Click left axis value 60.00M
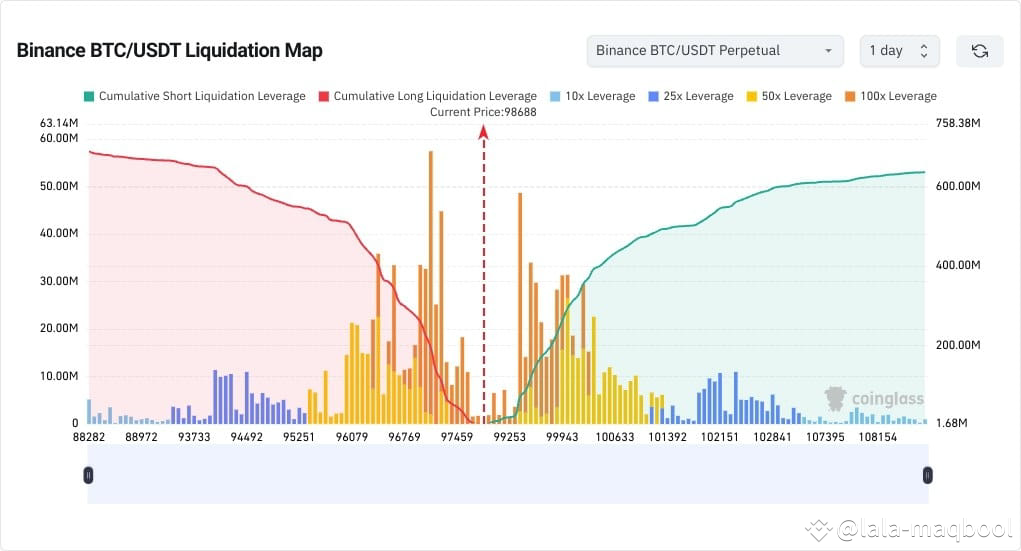 [x=59, y=138]
